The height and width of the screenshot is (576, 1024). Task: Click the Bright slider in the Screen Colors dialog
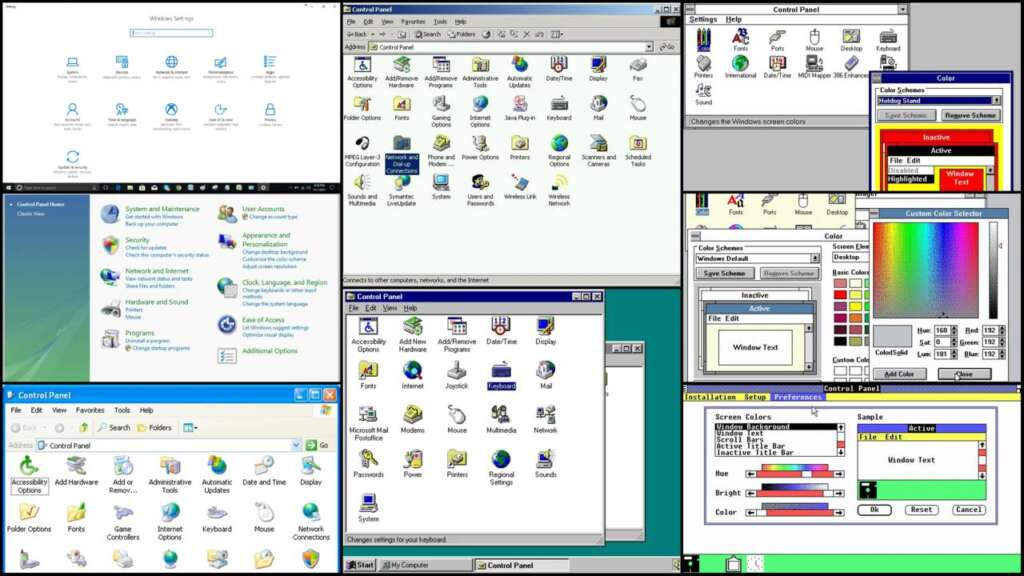pos(795,493)
